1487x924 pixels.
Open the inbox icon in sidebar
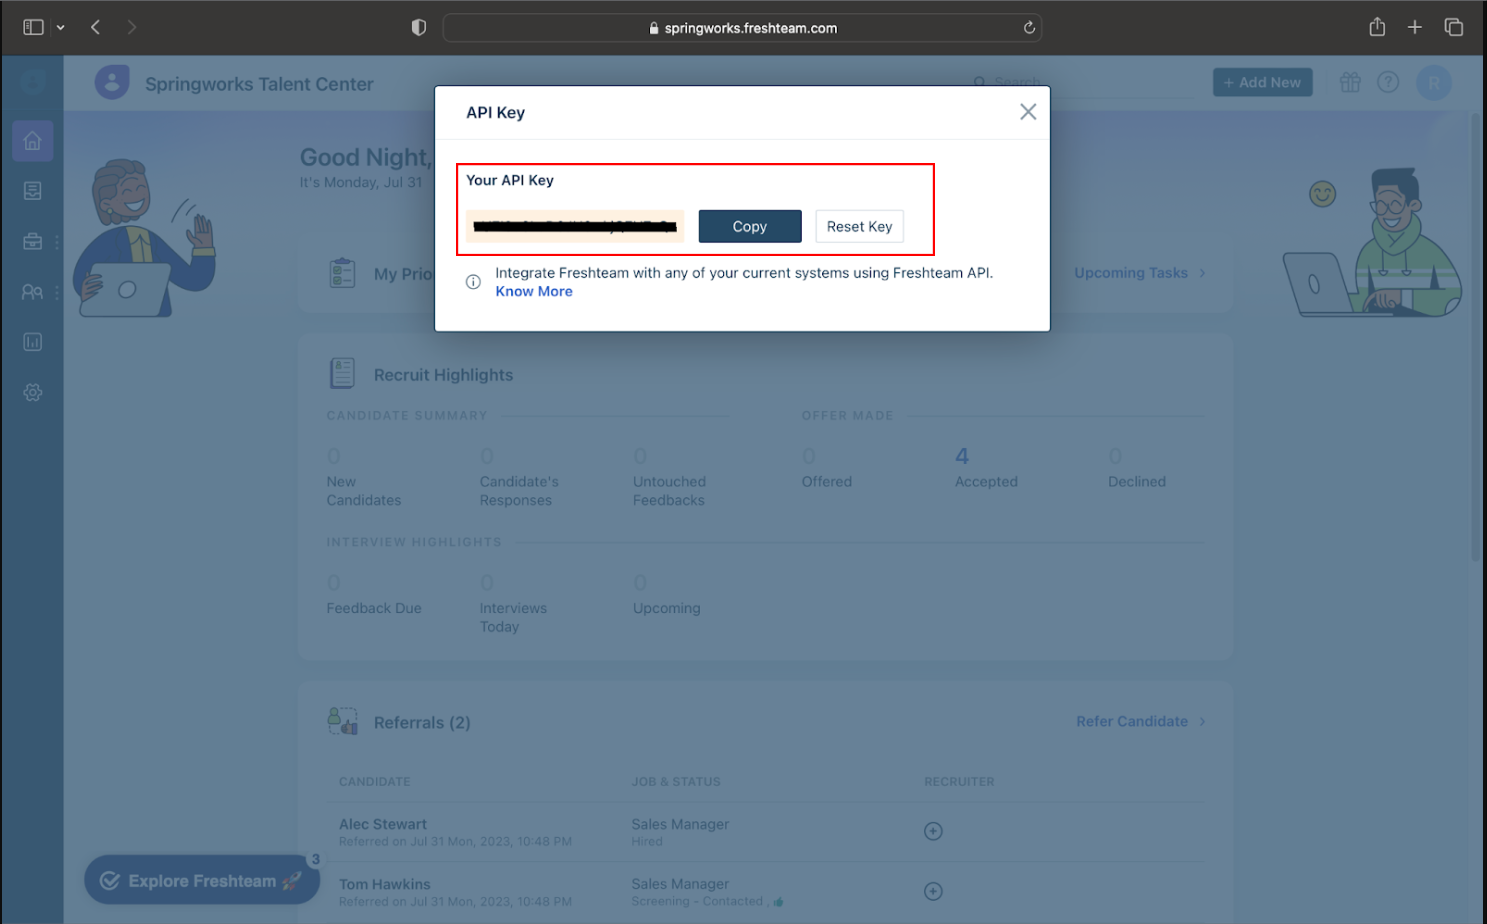(x=33, y=191)
